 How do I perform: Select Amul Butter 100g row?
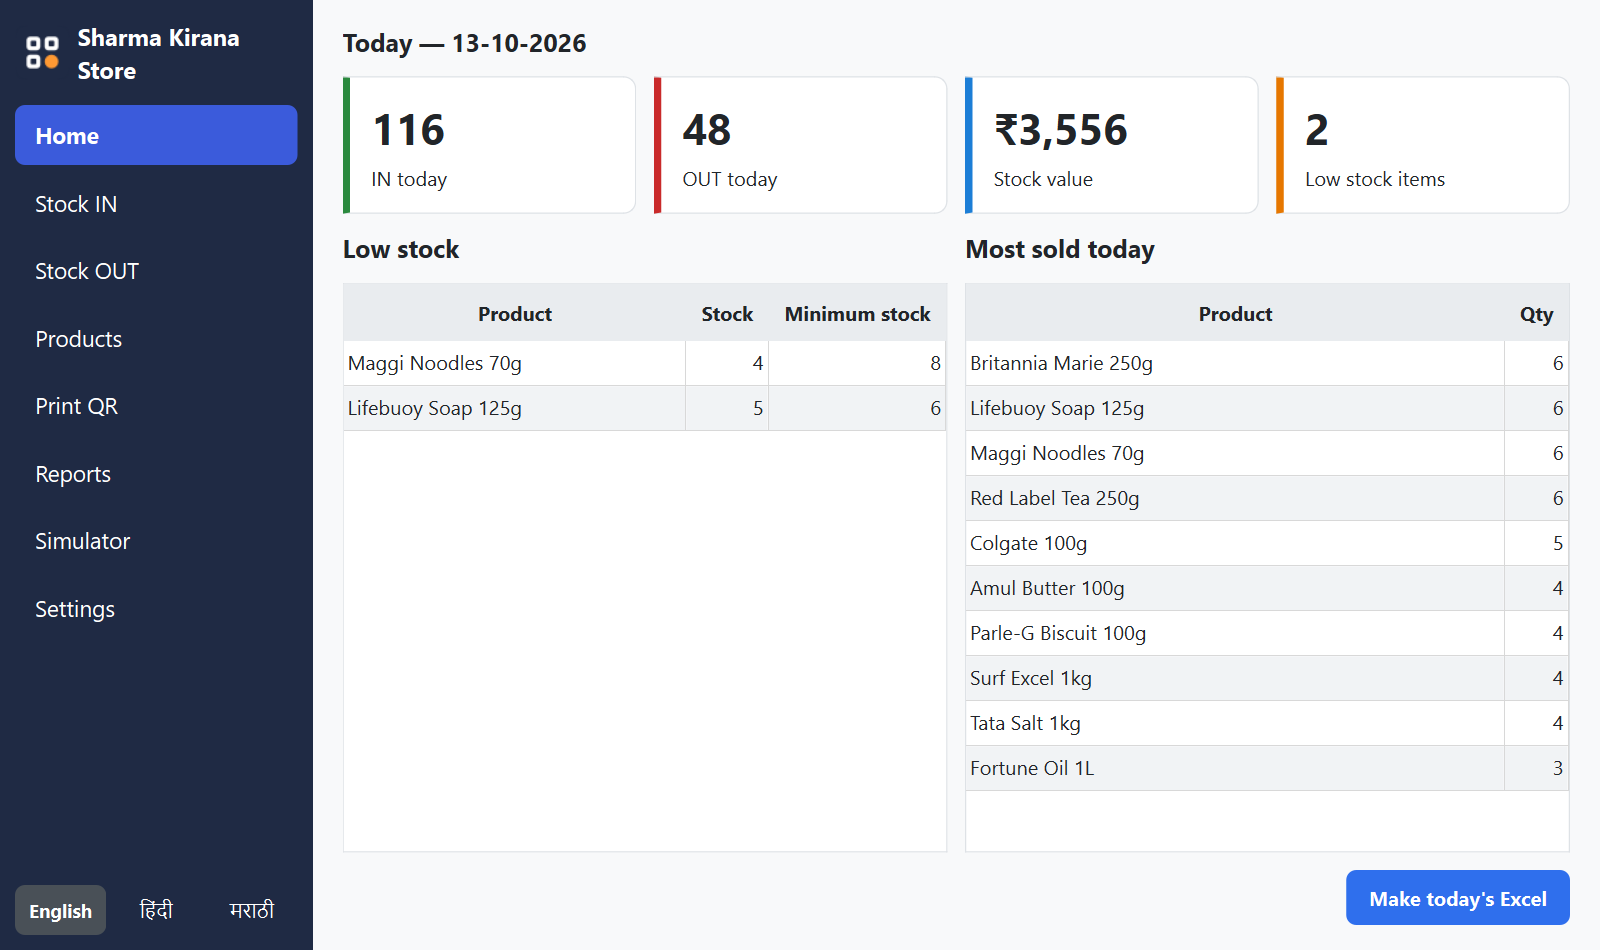point(1267,588)
